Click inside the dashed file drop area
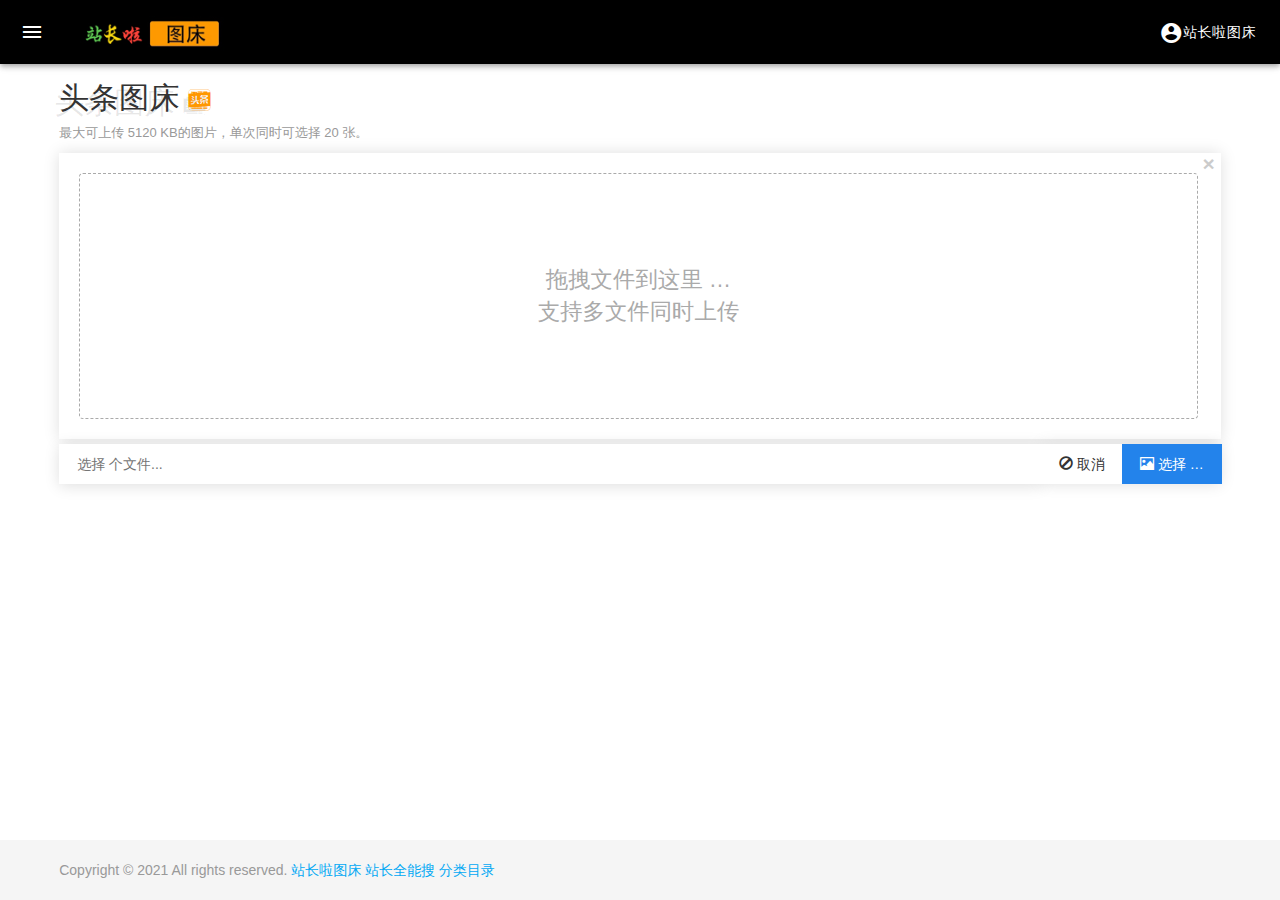Viewport: 1280px width, 900px height. coord(638,296)
